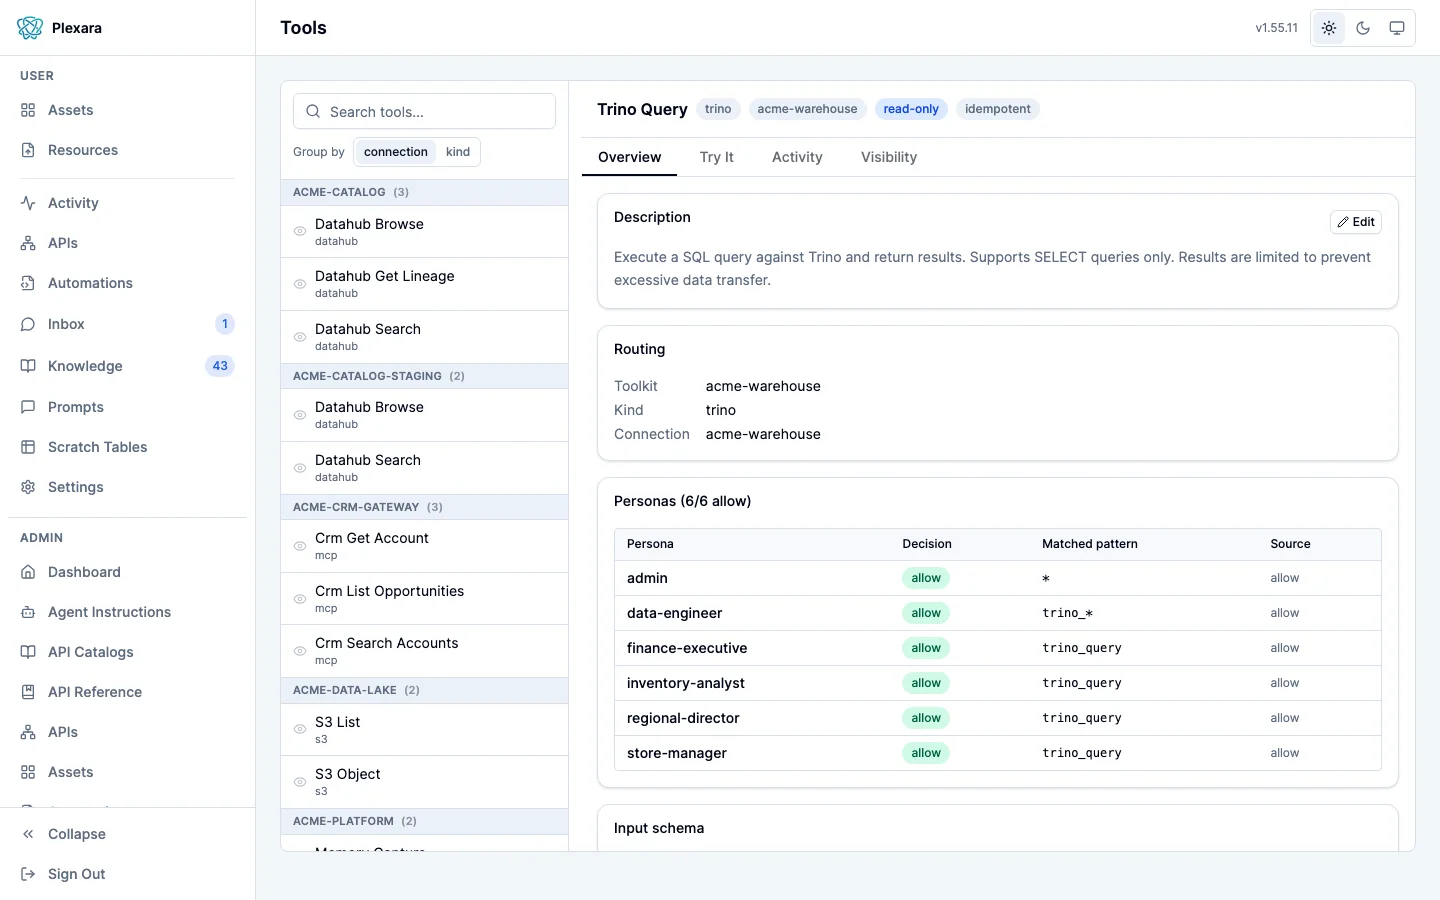Switch to system theme
Image resolution: width=1440 pixels, height=900 pixels.
(x=1397, y=28)
